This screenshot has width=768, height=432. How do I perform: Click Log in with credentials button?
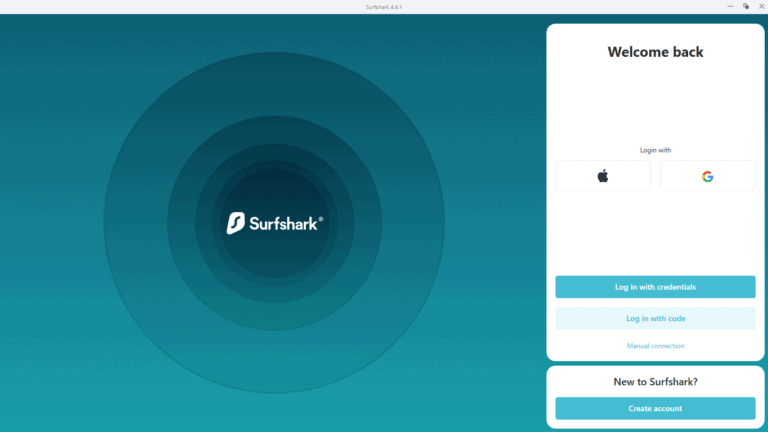pyautogui.click(x=655, y=287)
